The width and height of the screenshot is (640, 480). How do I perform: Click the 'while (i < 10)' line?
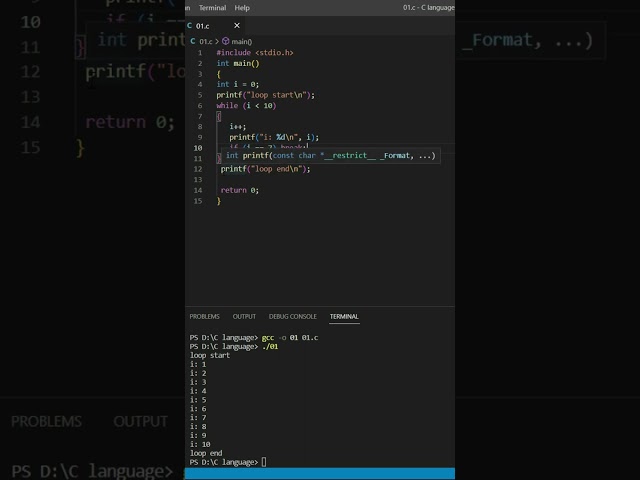[x=246, y=106]
